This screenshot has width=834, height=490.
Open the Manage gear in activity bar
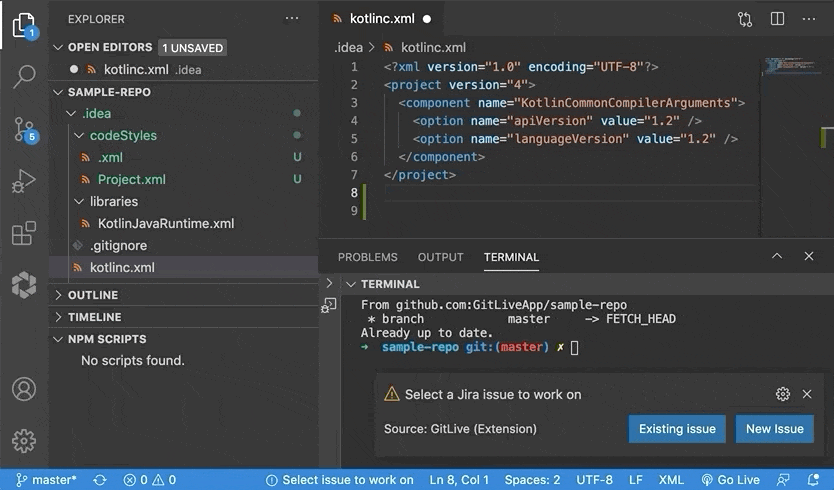(24, 441)
